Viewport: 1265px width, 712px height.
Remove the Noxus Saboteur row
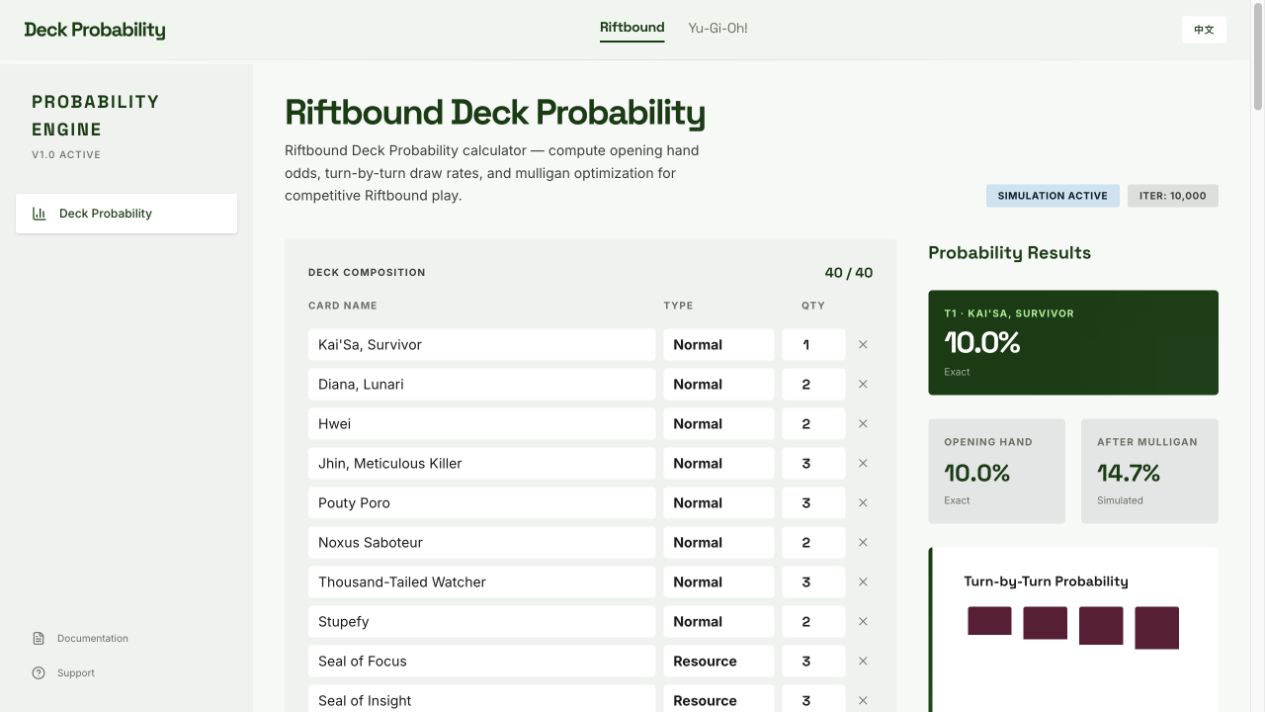[x=863, y=542]
